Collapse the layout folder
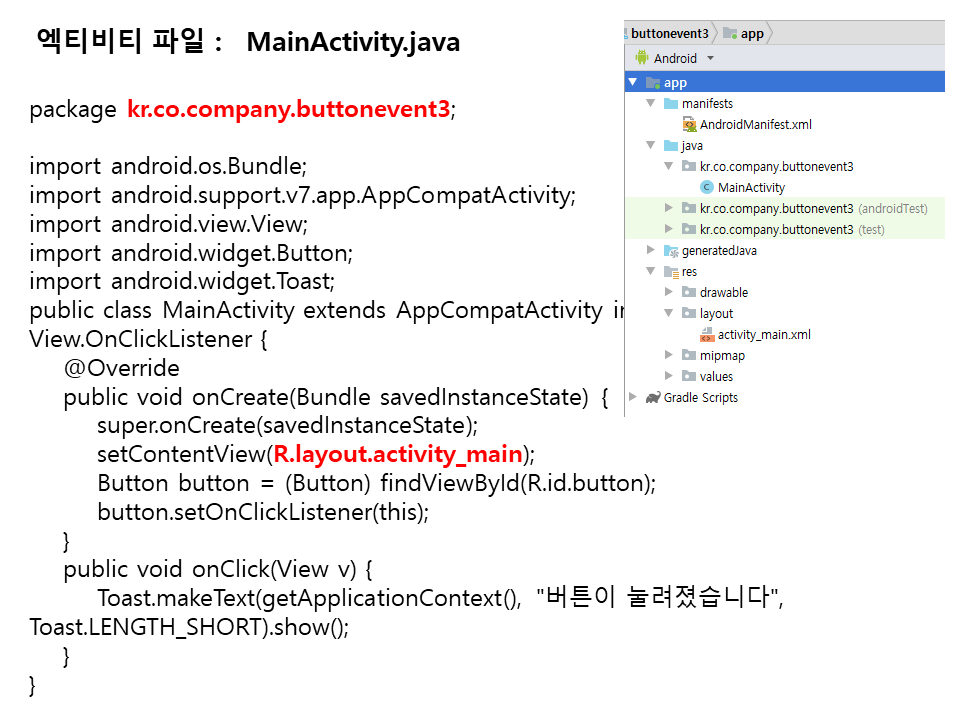Image resolution: width=960 pixels, height=720 pixels. pyautogui.click(x=669, y=314)
